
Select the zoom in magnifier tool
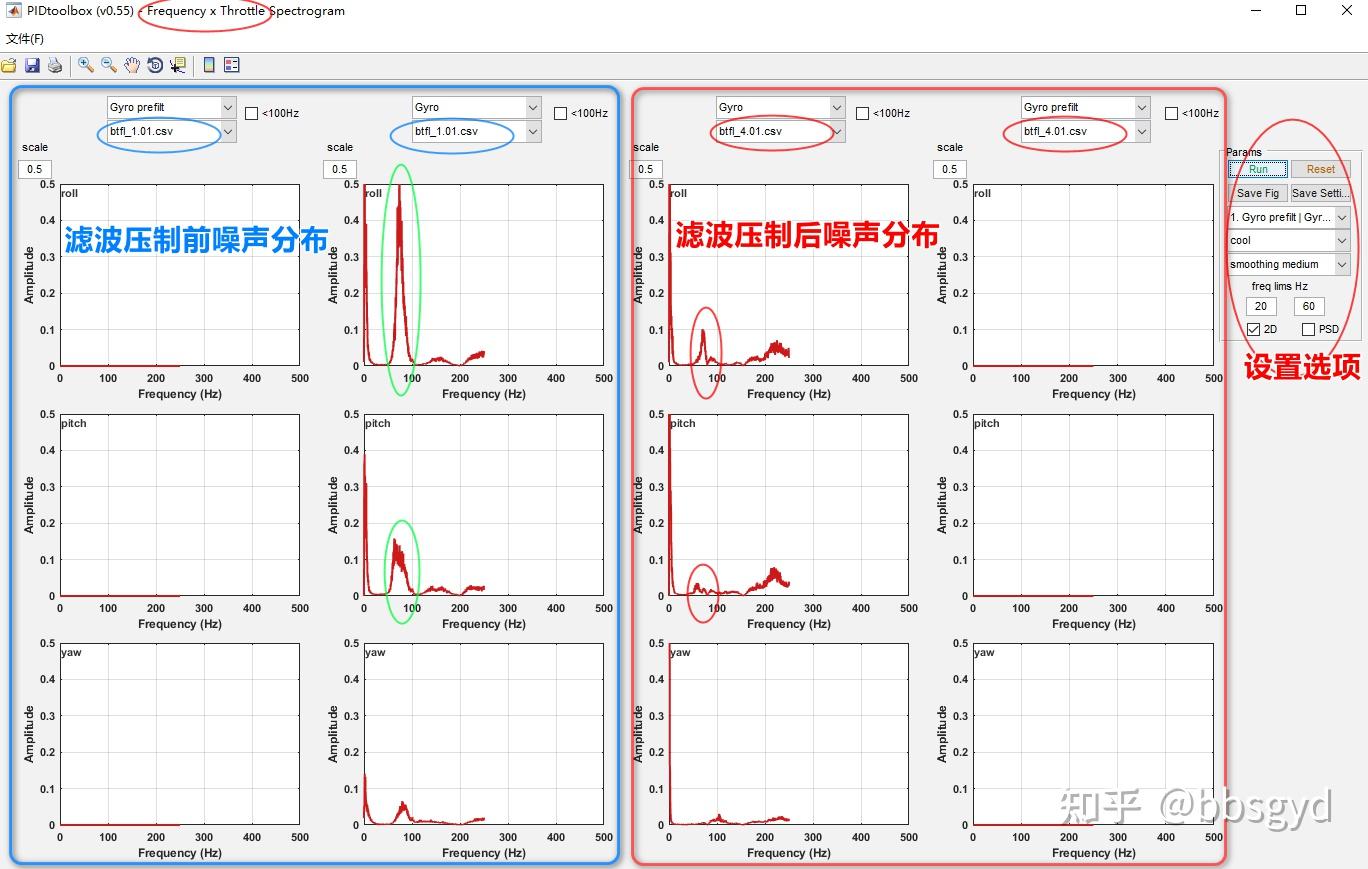point(86,65)
